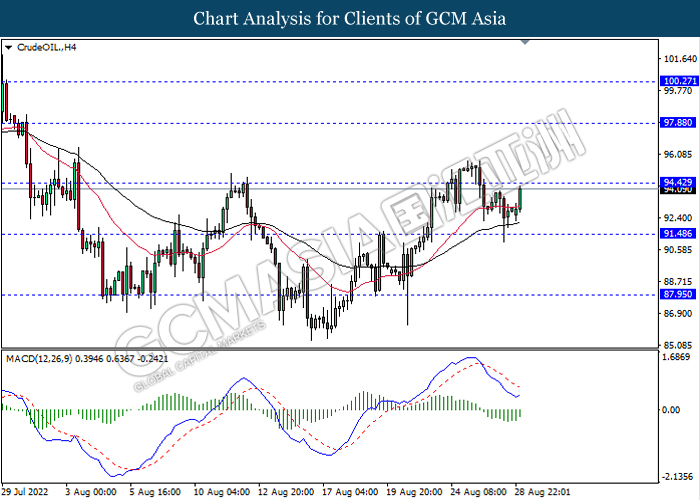Click the MACD 1.6869 scale value
Screen dimensions: 700x500
[x=678, y=357]
